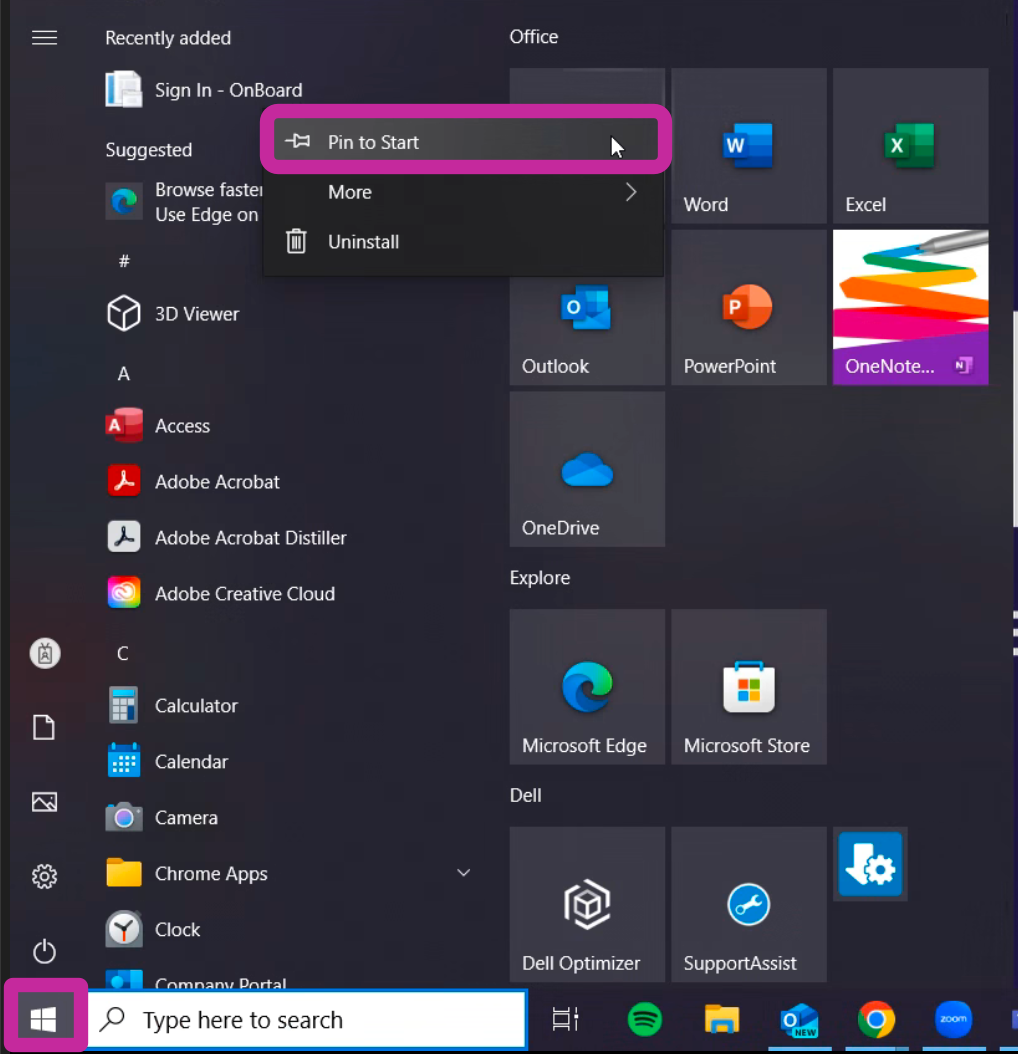Viewport: 1018px width, 1054px height.
Task: Launch the Dell Optimizer tile
Action: pos(587,905)
